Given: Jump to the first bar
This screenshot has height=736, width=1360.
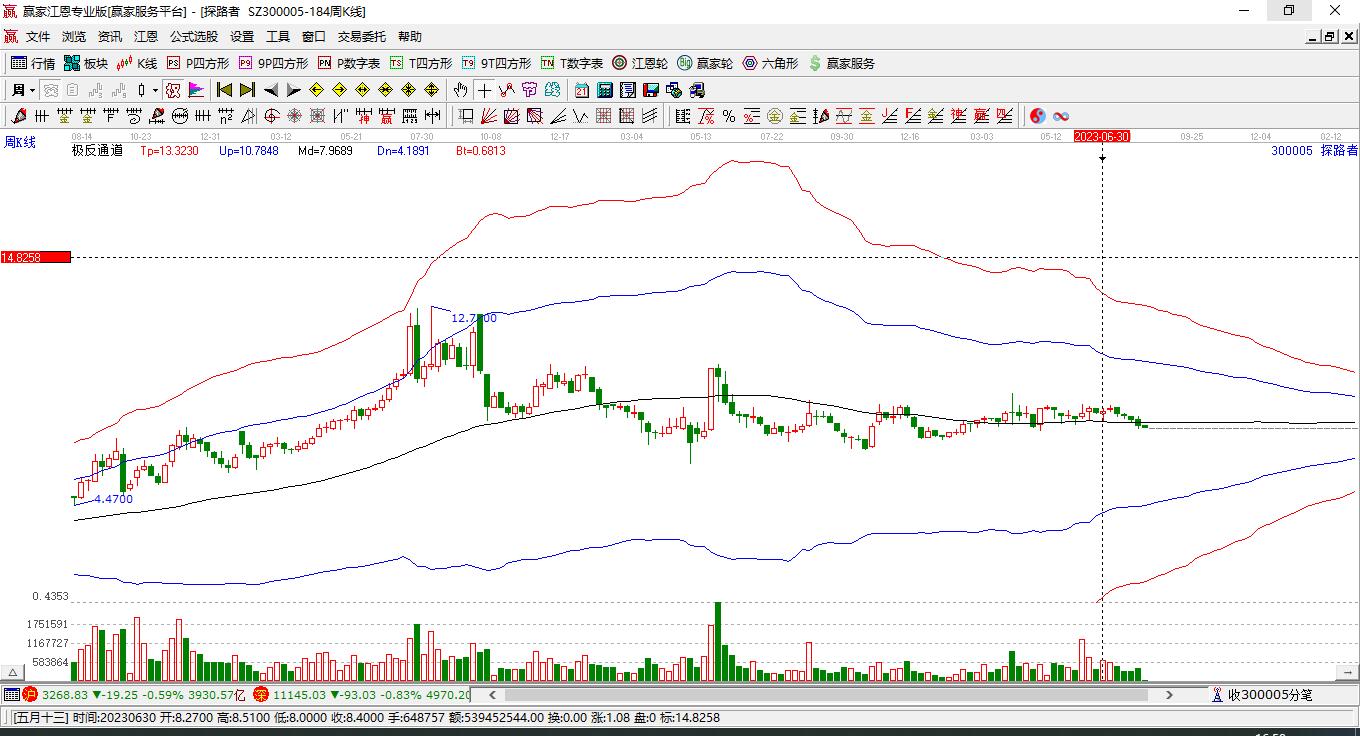Looking at the screenshot, I should pos(225,90).
